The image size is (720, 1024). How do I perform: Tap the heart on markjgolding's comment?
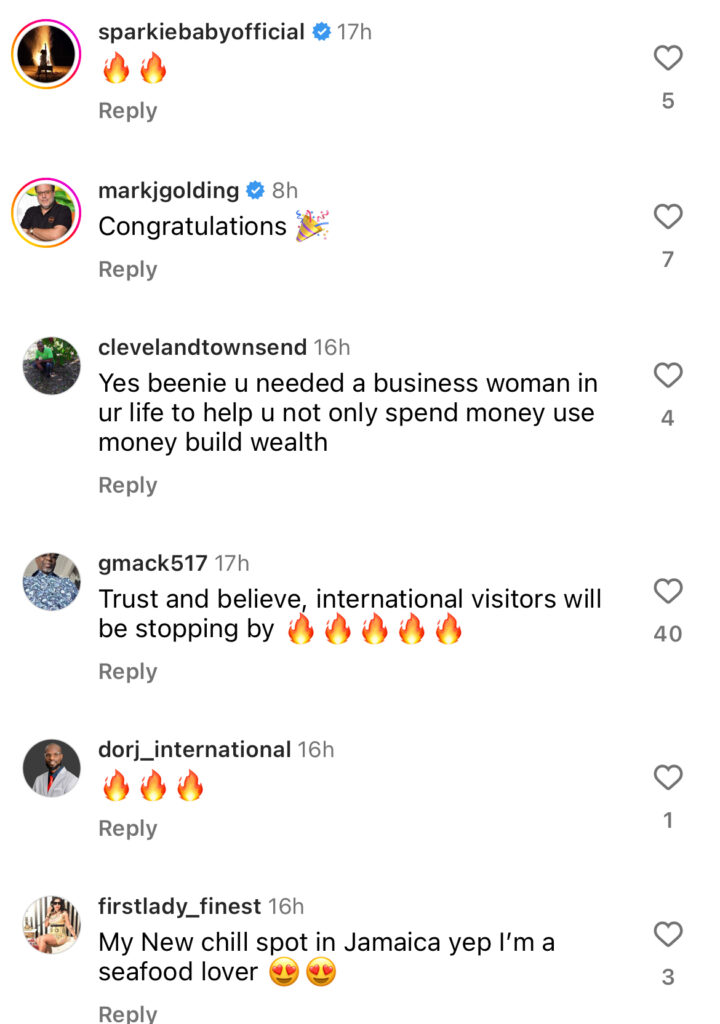coord(668,217)
